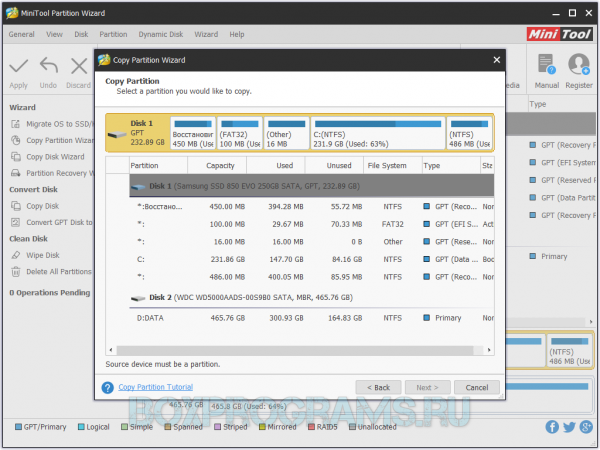Select the Disk 1 Samsung SSD header row
The width and height of the screenshot is (600, 450).
(311, 186)
